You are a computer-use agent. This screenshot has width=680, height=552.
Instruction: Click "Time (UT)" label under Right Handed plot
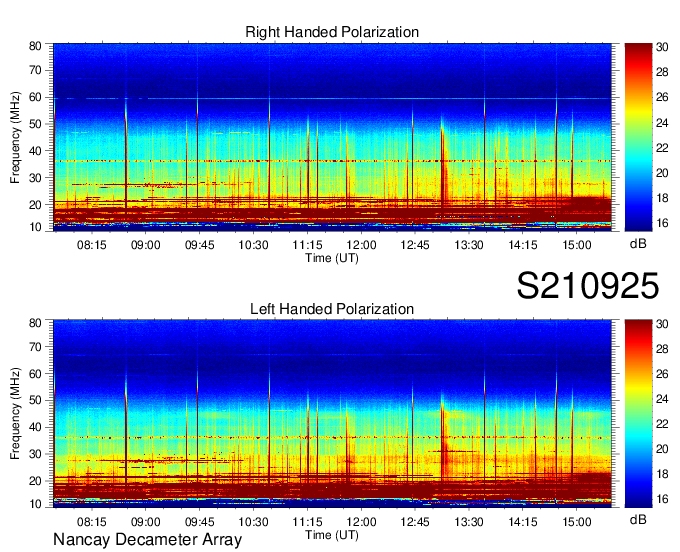tap(332, 258)
